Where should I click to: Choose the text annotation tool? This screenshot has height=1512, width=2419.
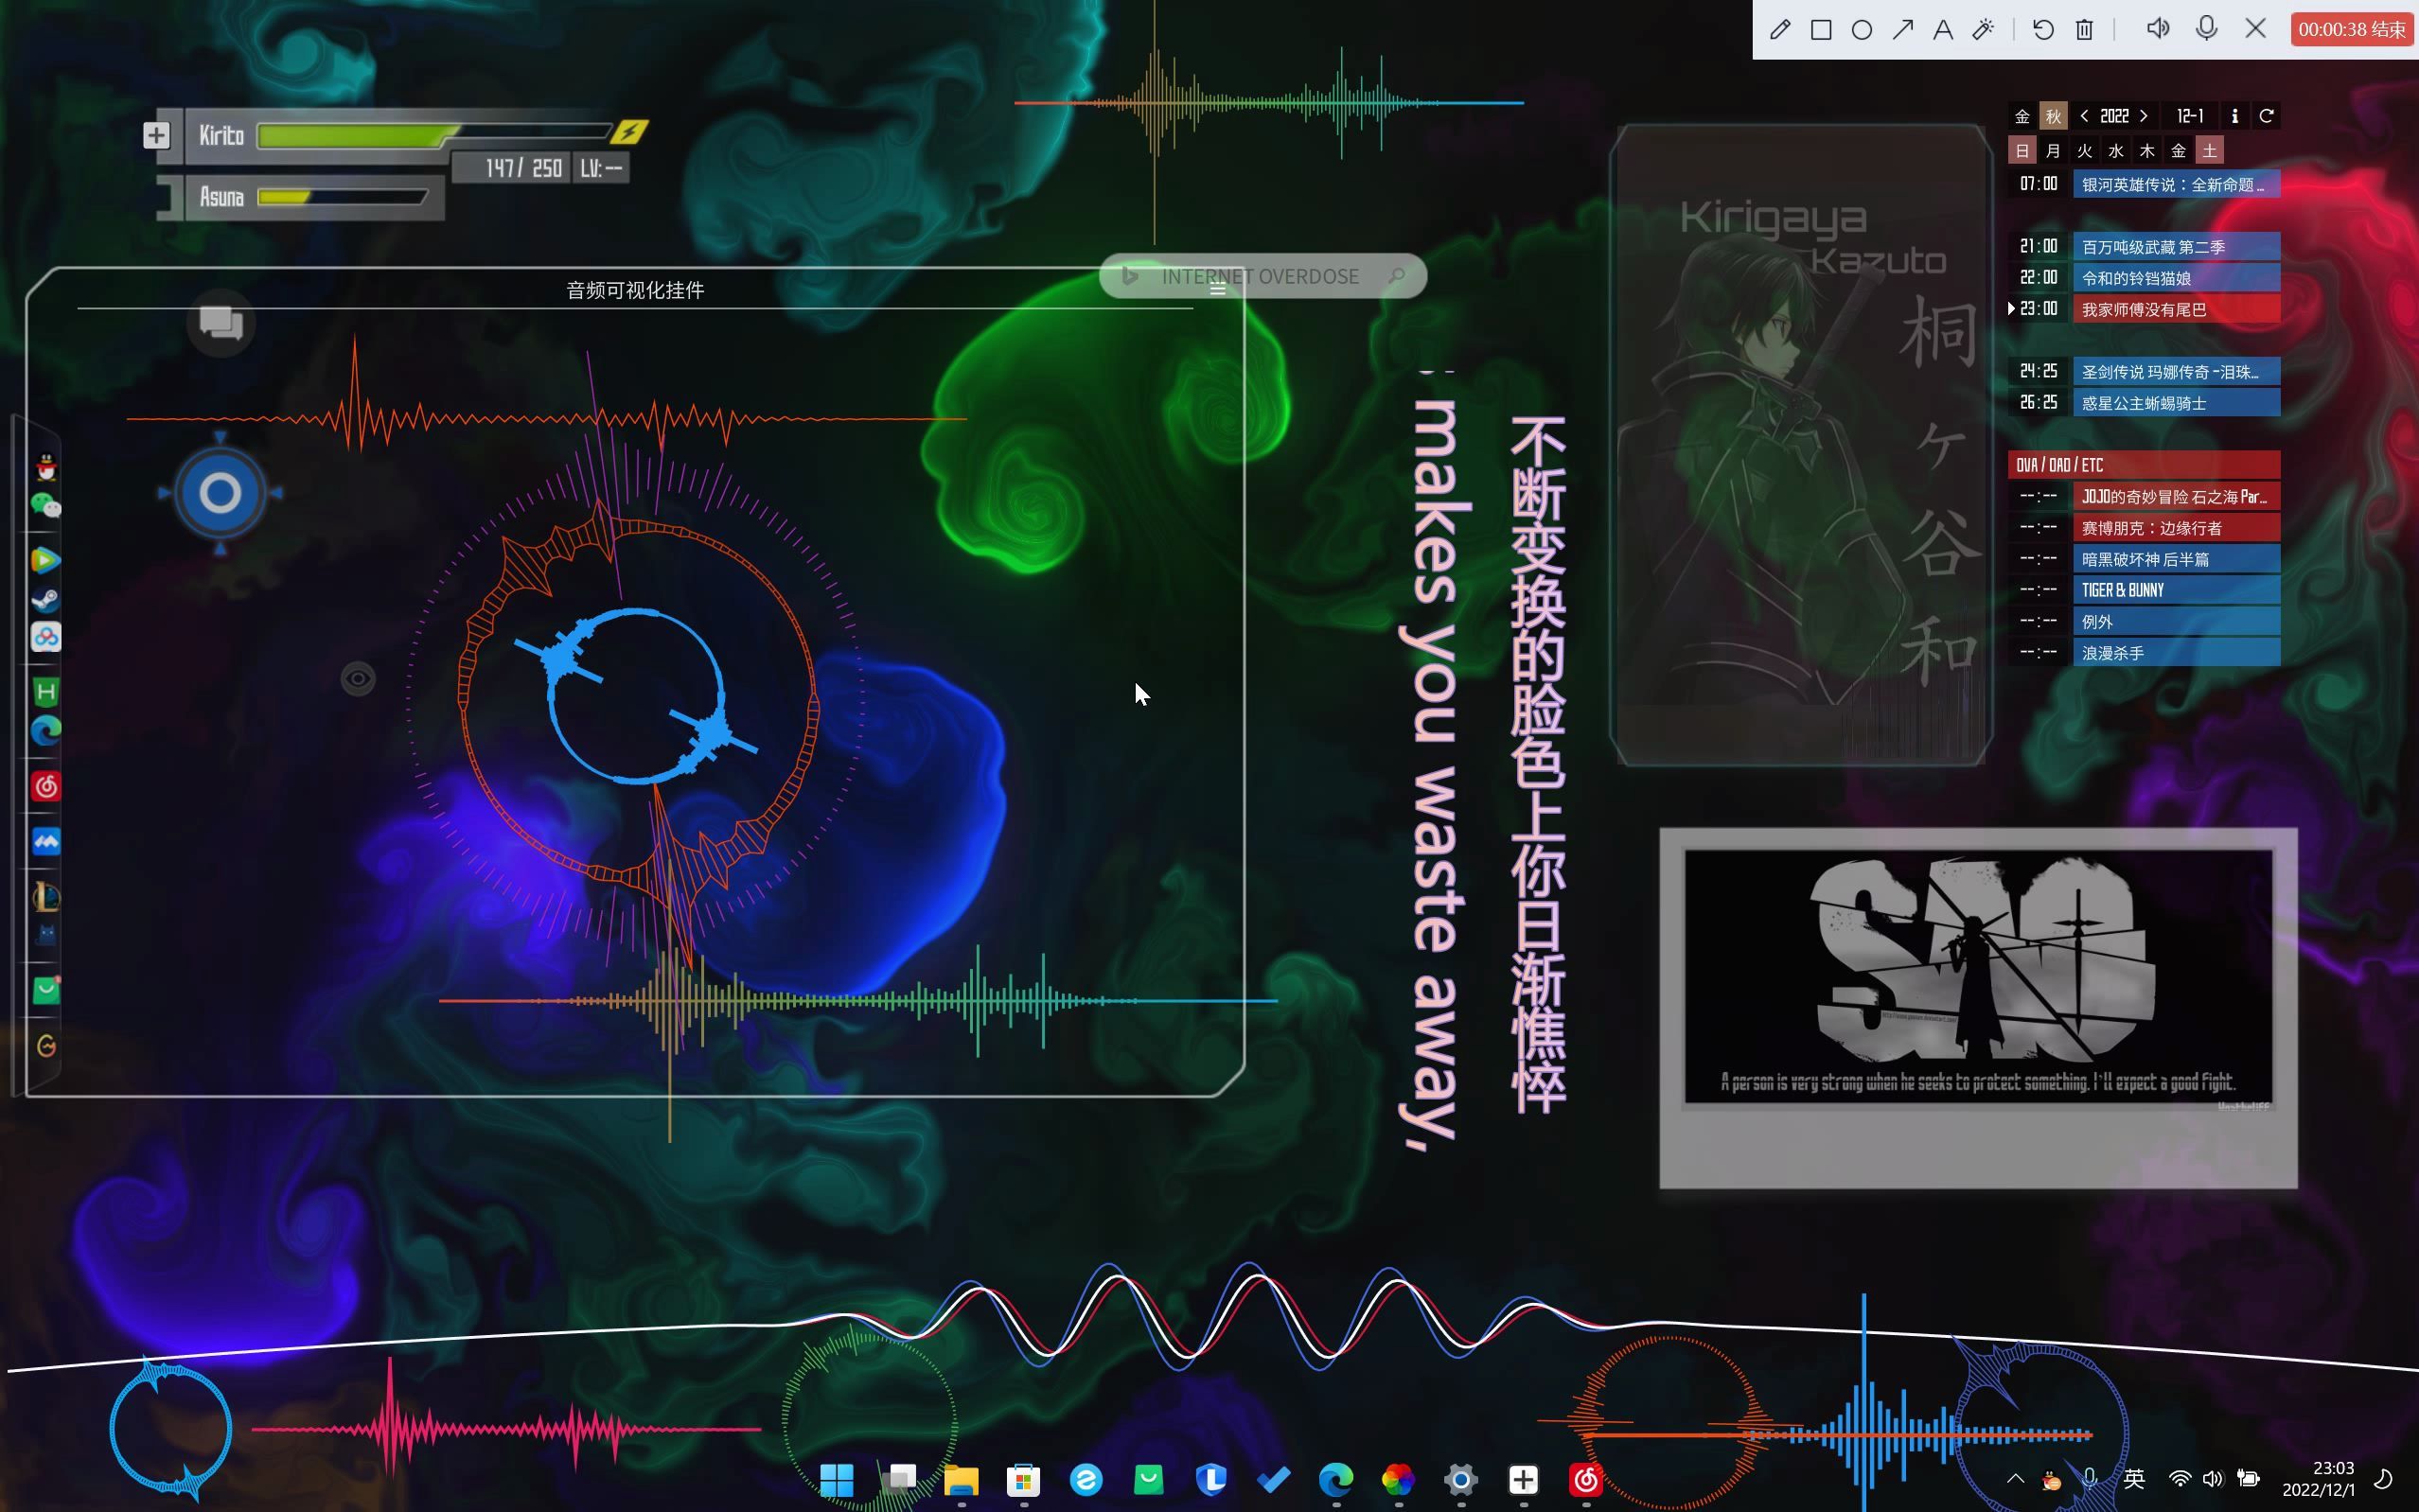coord(1942,29)
